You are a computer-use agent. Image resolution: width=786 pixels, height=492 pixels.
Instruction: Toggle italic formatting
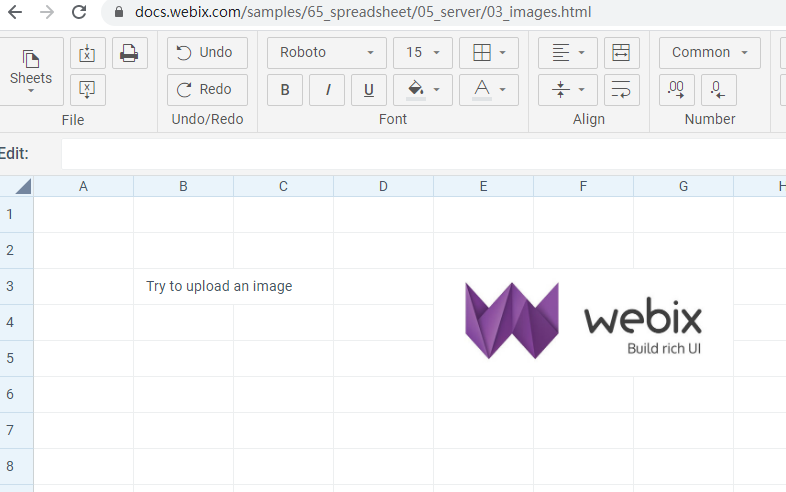click(x=327, y=90)
